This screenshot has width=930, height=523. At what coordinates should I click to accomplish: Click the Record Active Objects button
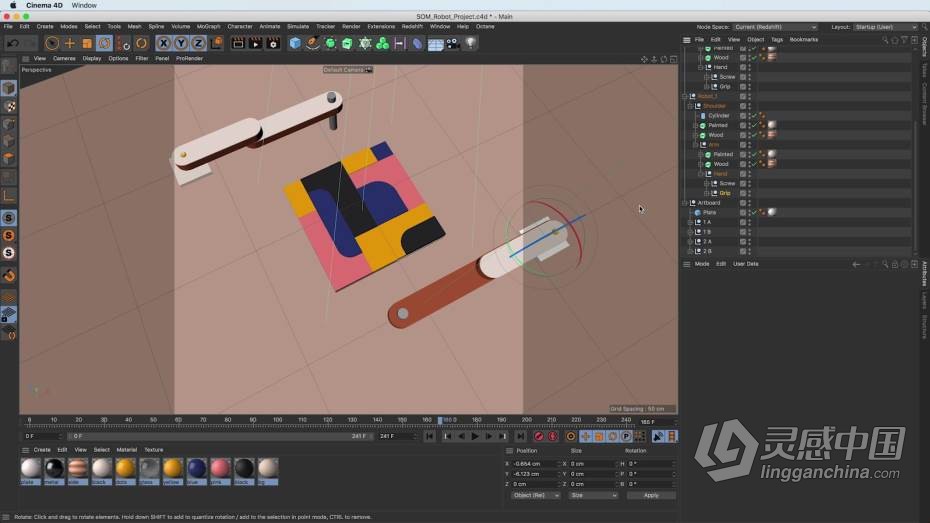pos(539,436)
